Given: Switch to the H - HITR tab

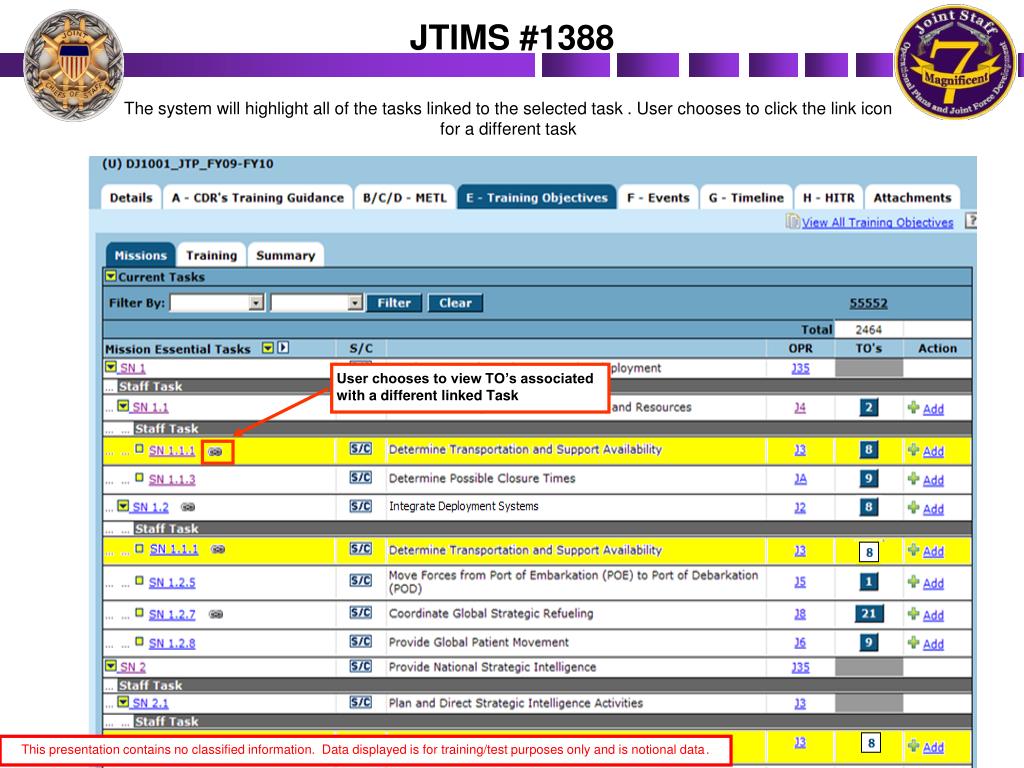Looking at the screenshot, I should (x=829, y=197).
